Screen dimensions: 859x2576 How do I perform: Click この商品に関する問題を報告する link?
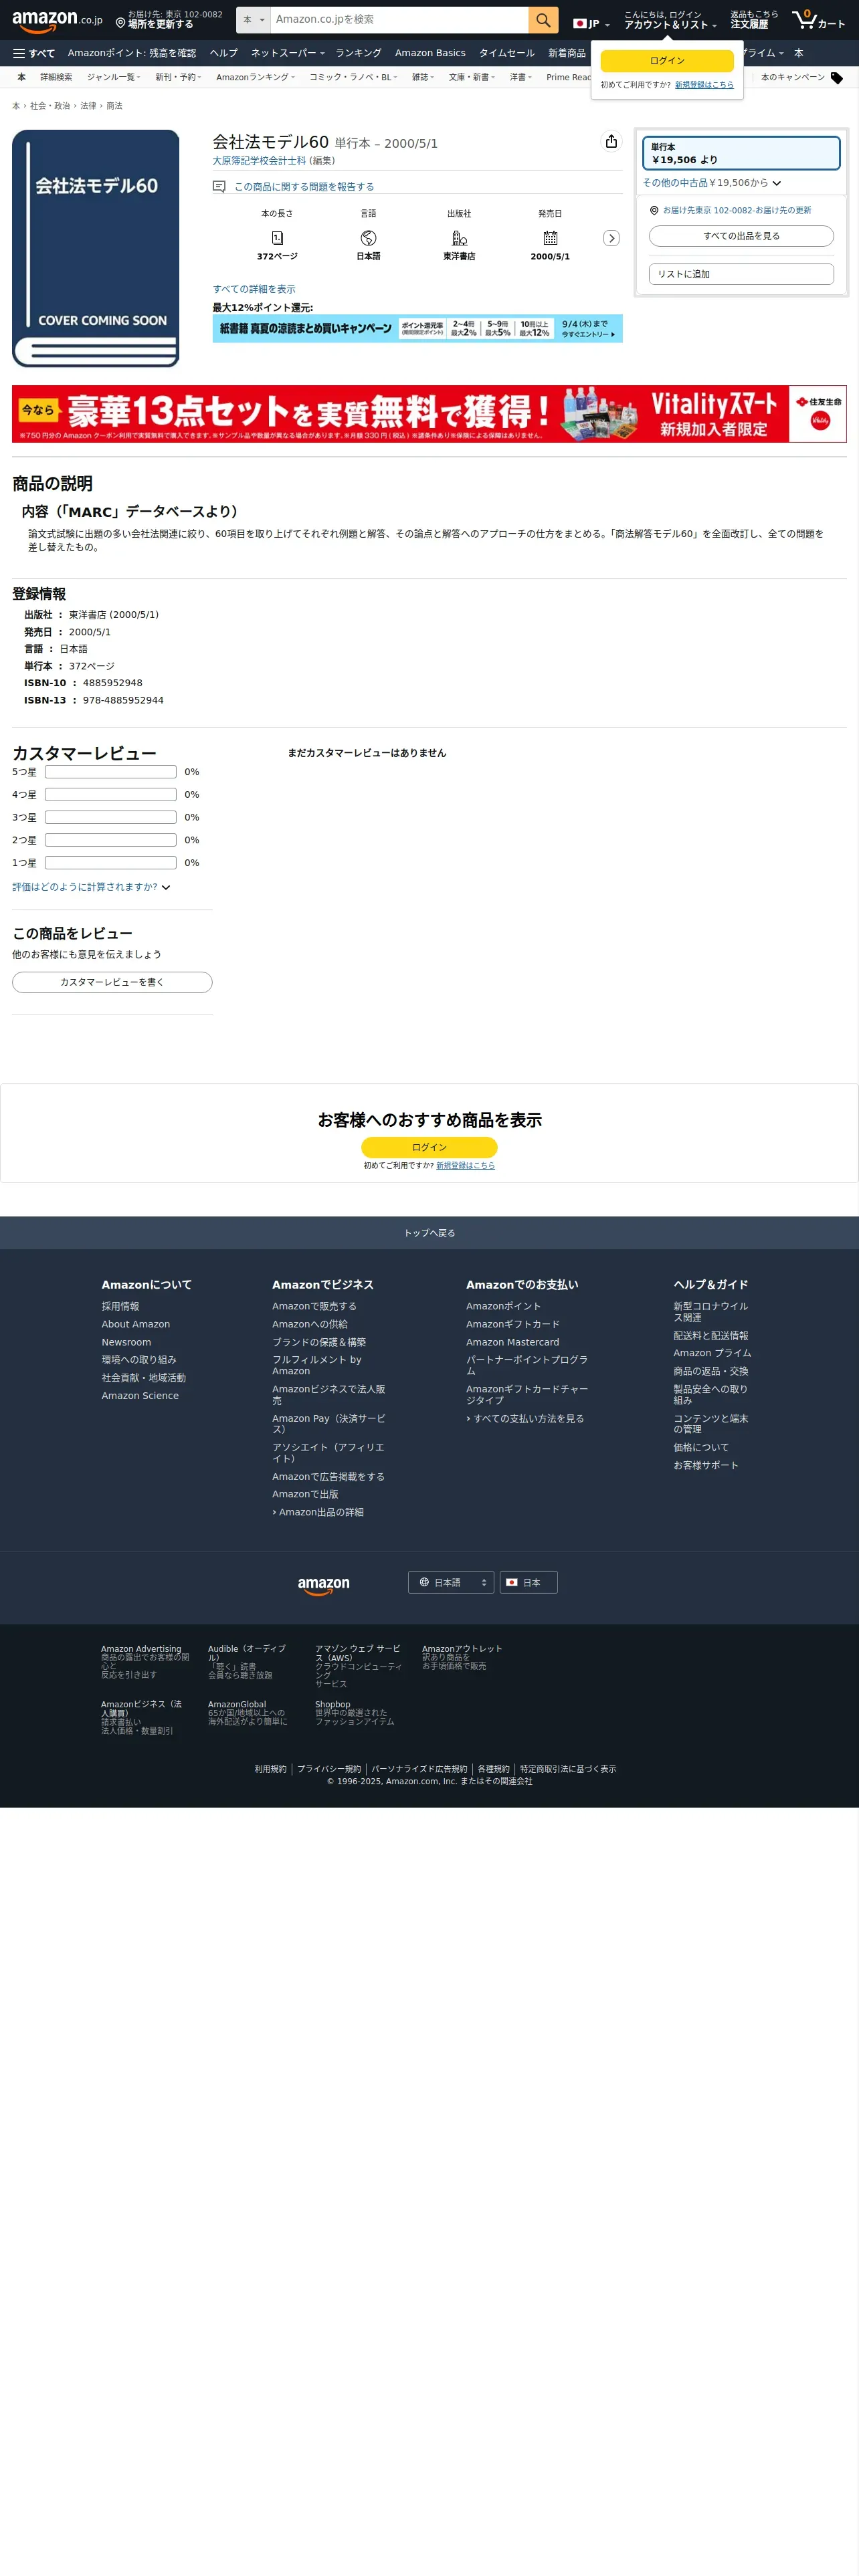coord(304,187)
